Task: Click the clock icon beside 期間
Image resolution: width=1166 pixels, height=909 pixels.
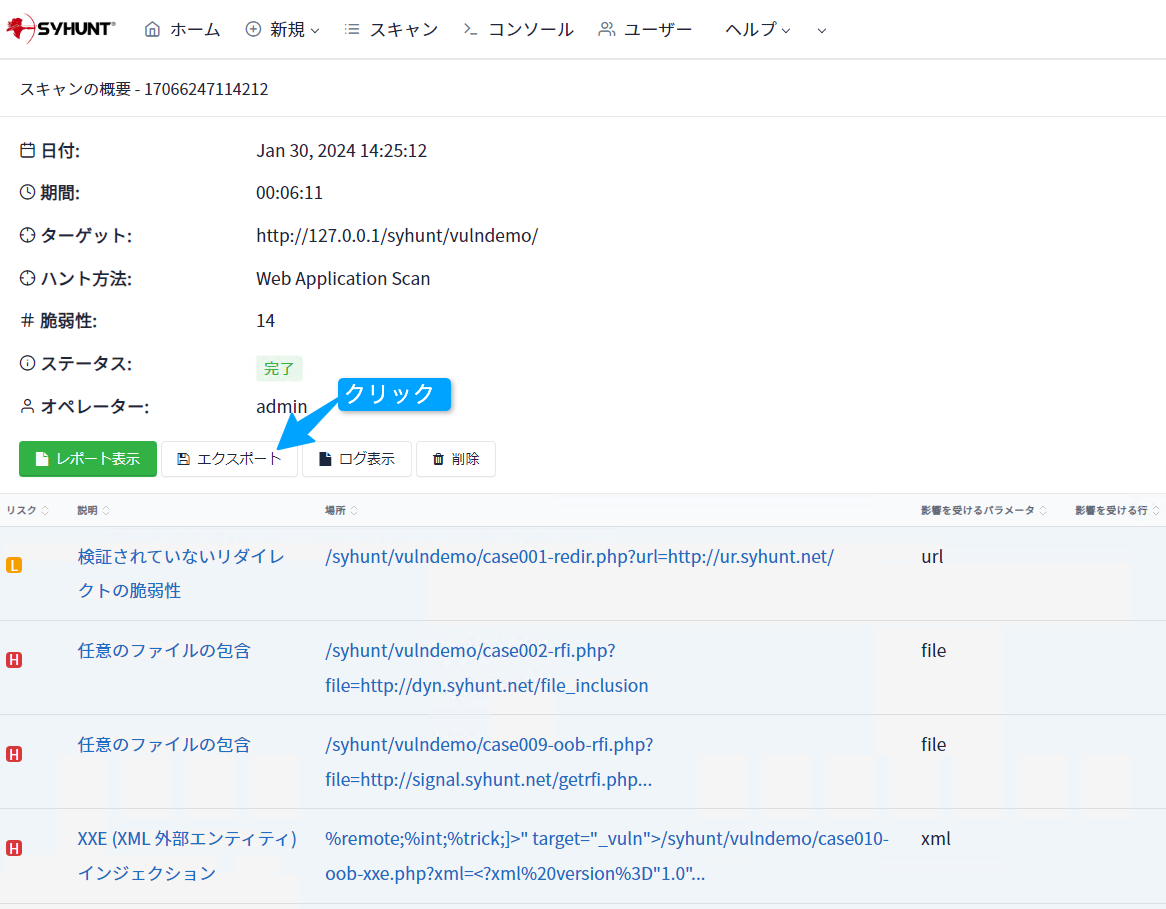Action: (x=28, y=192)
